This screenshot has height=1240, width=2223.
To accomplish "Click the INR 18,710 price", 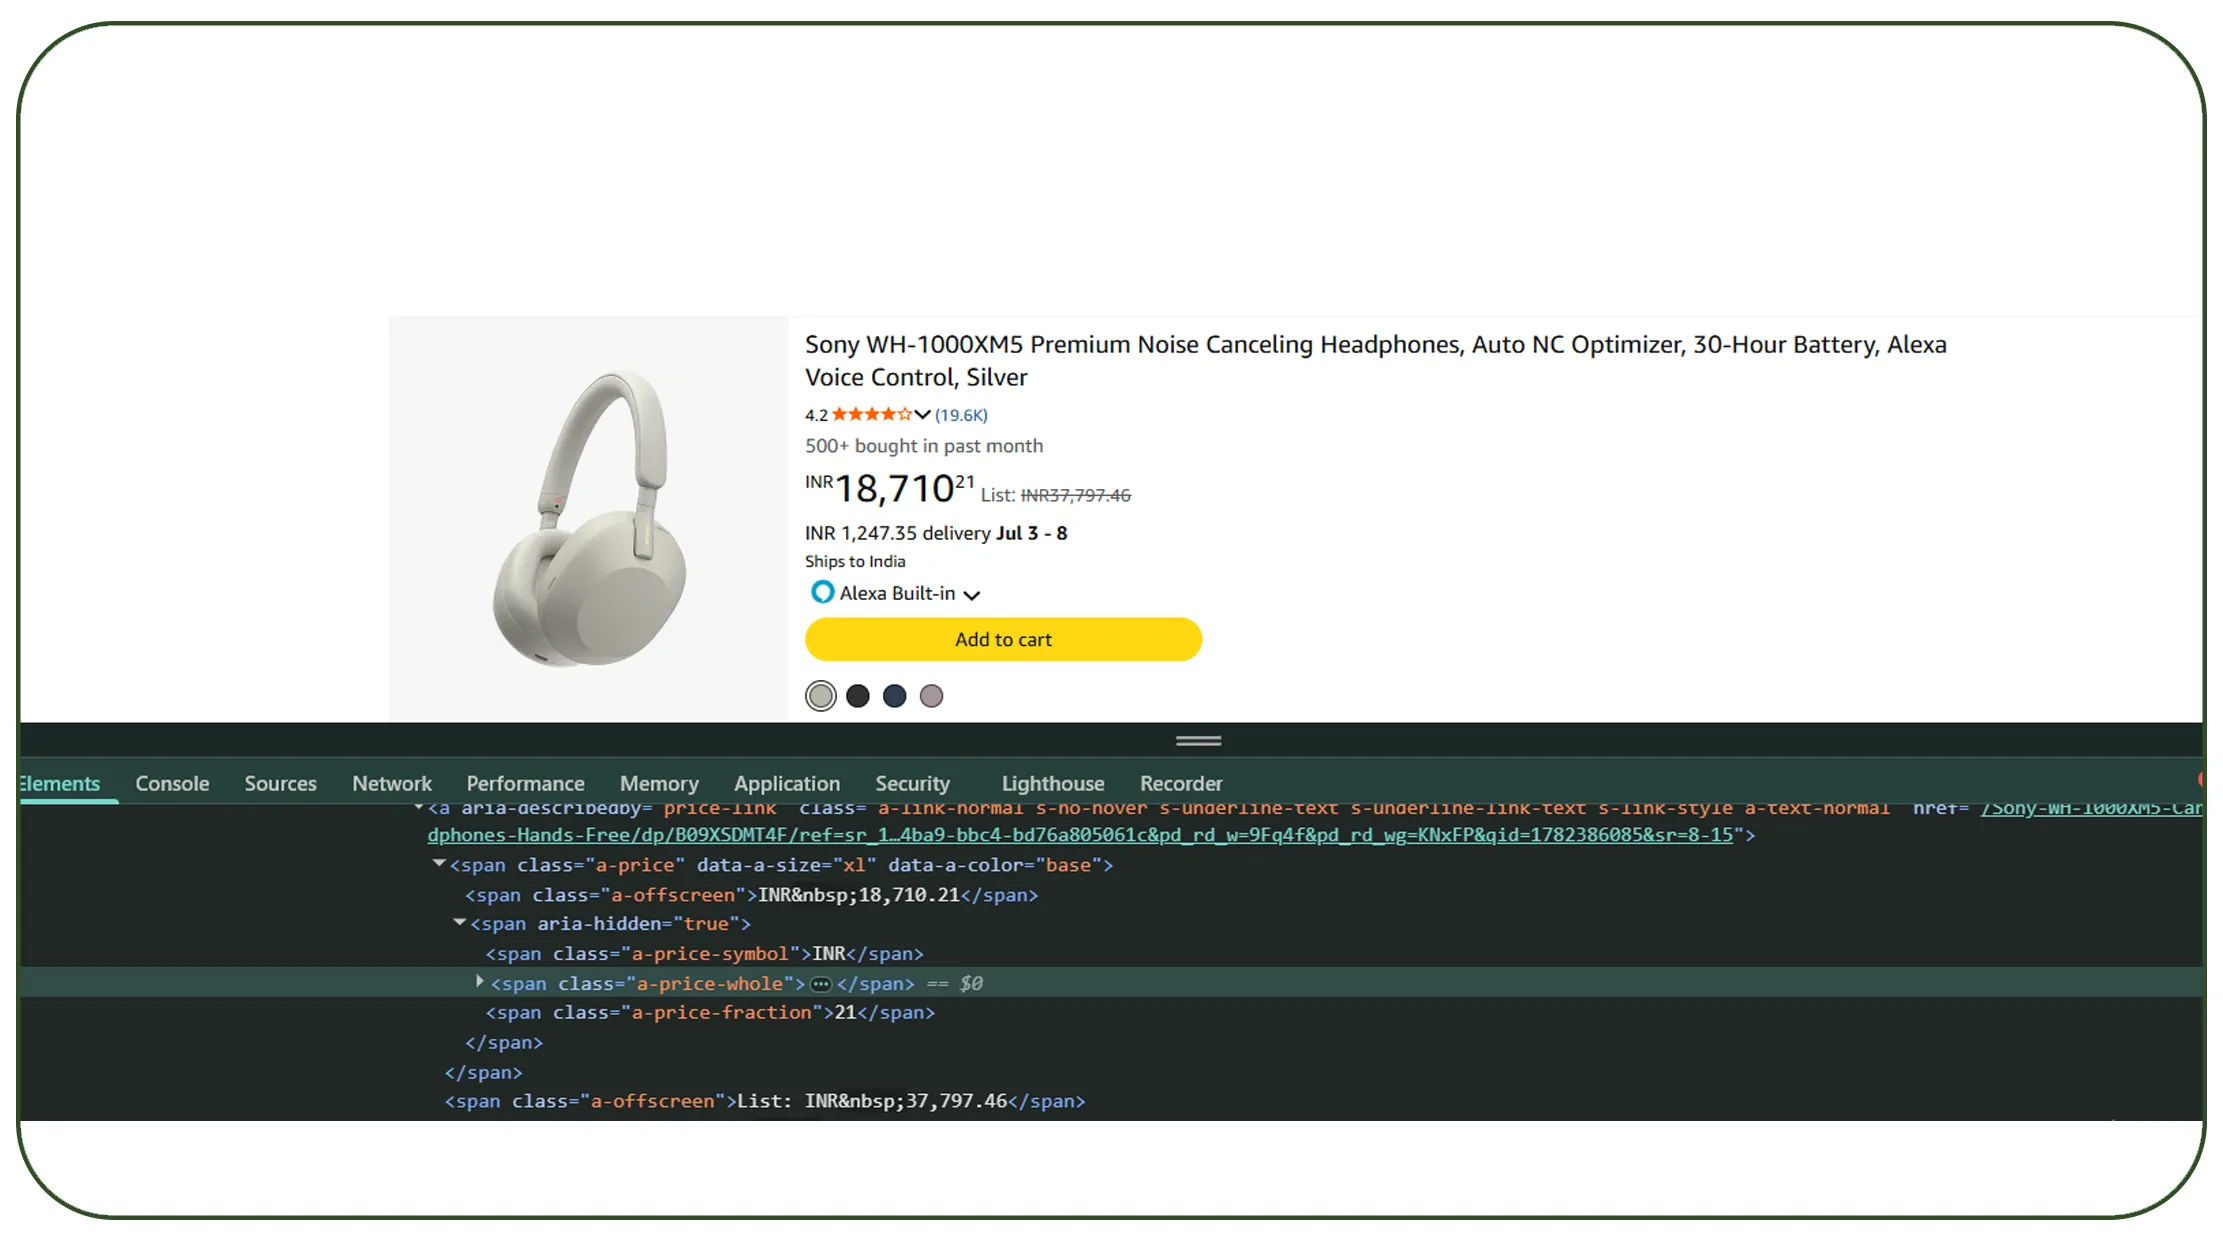I will pos(890,488).
